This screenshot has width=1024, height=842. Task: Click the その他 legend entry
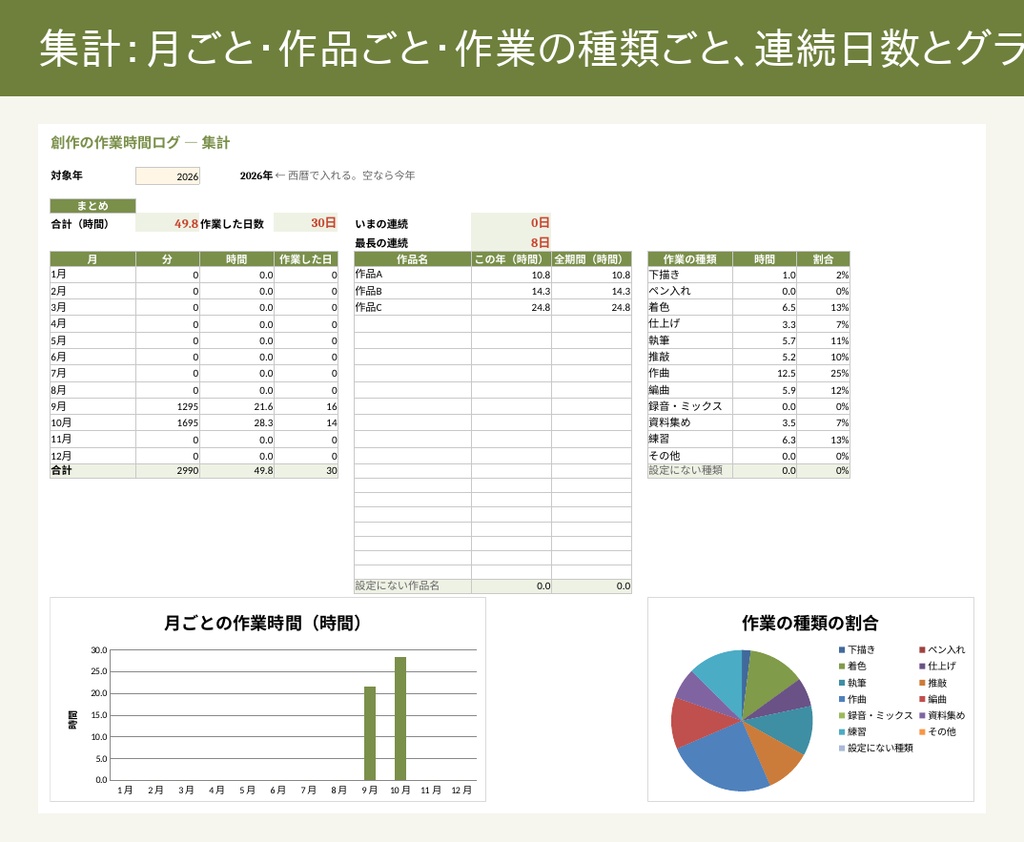[937, 732]
